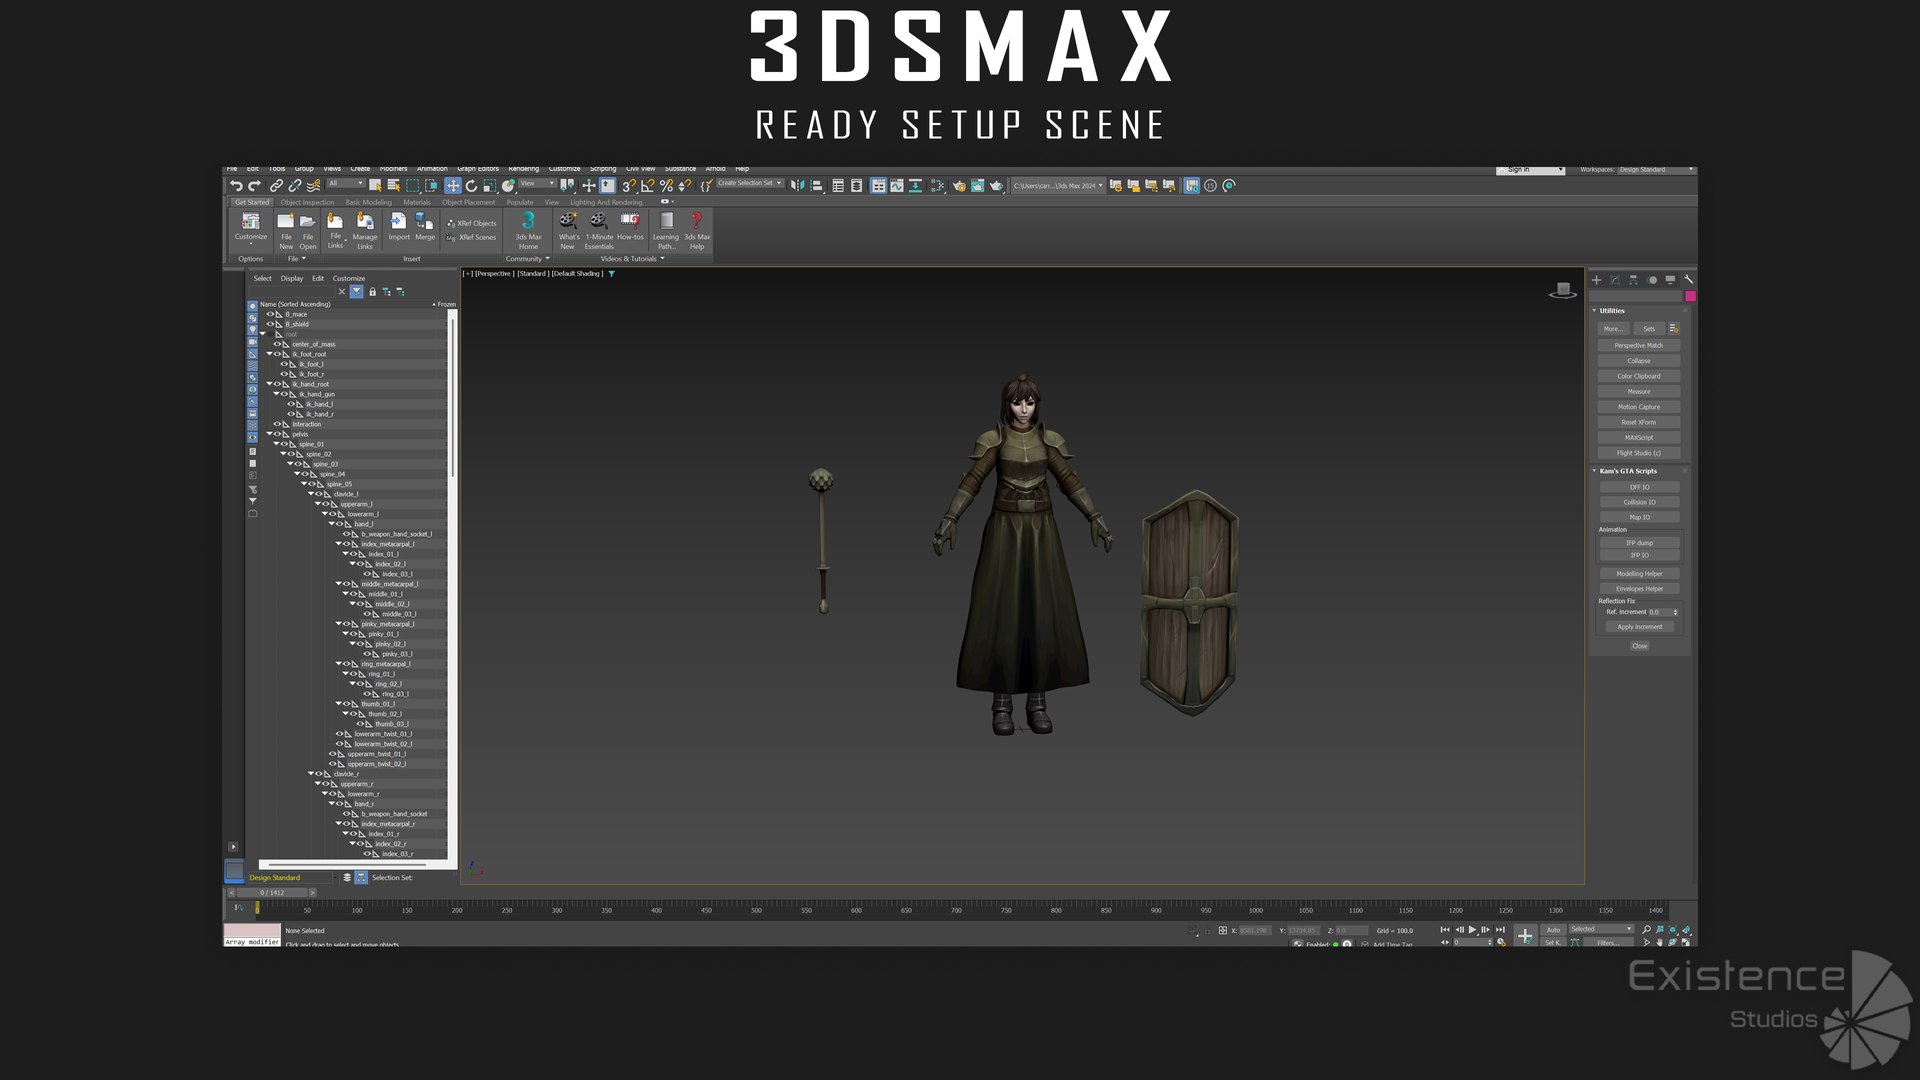Click the Envelopes Helper button
This screenshot has height=1080, width=1920.
click(1640, 589)
